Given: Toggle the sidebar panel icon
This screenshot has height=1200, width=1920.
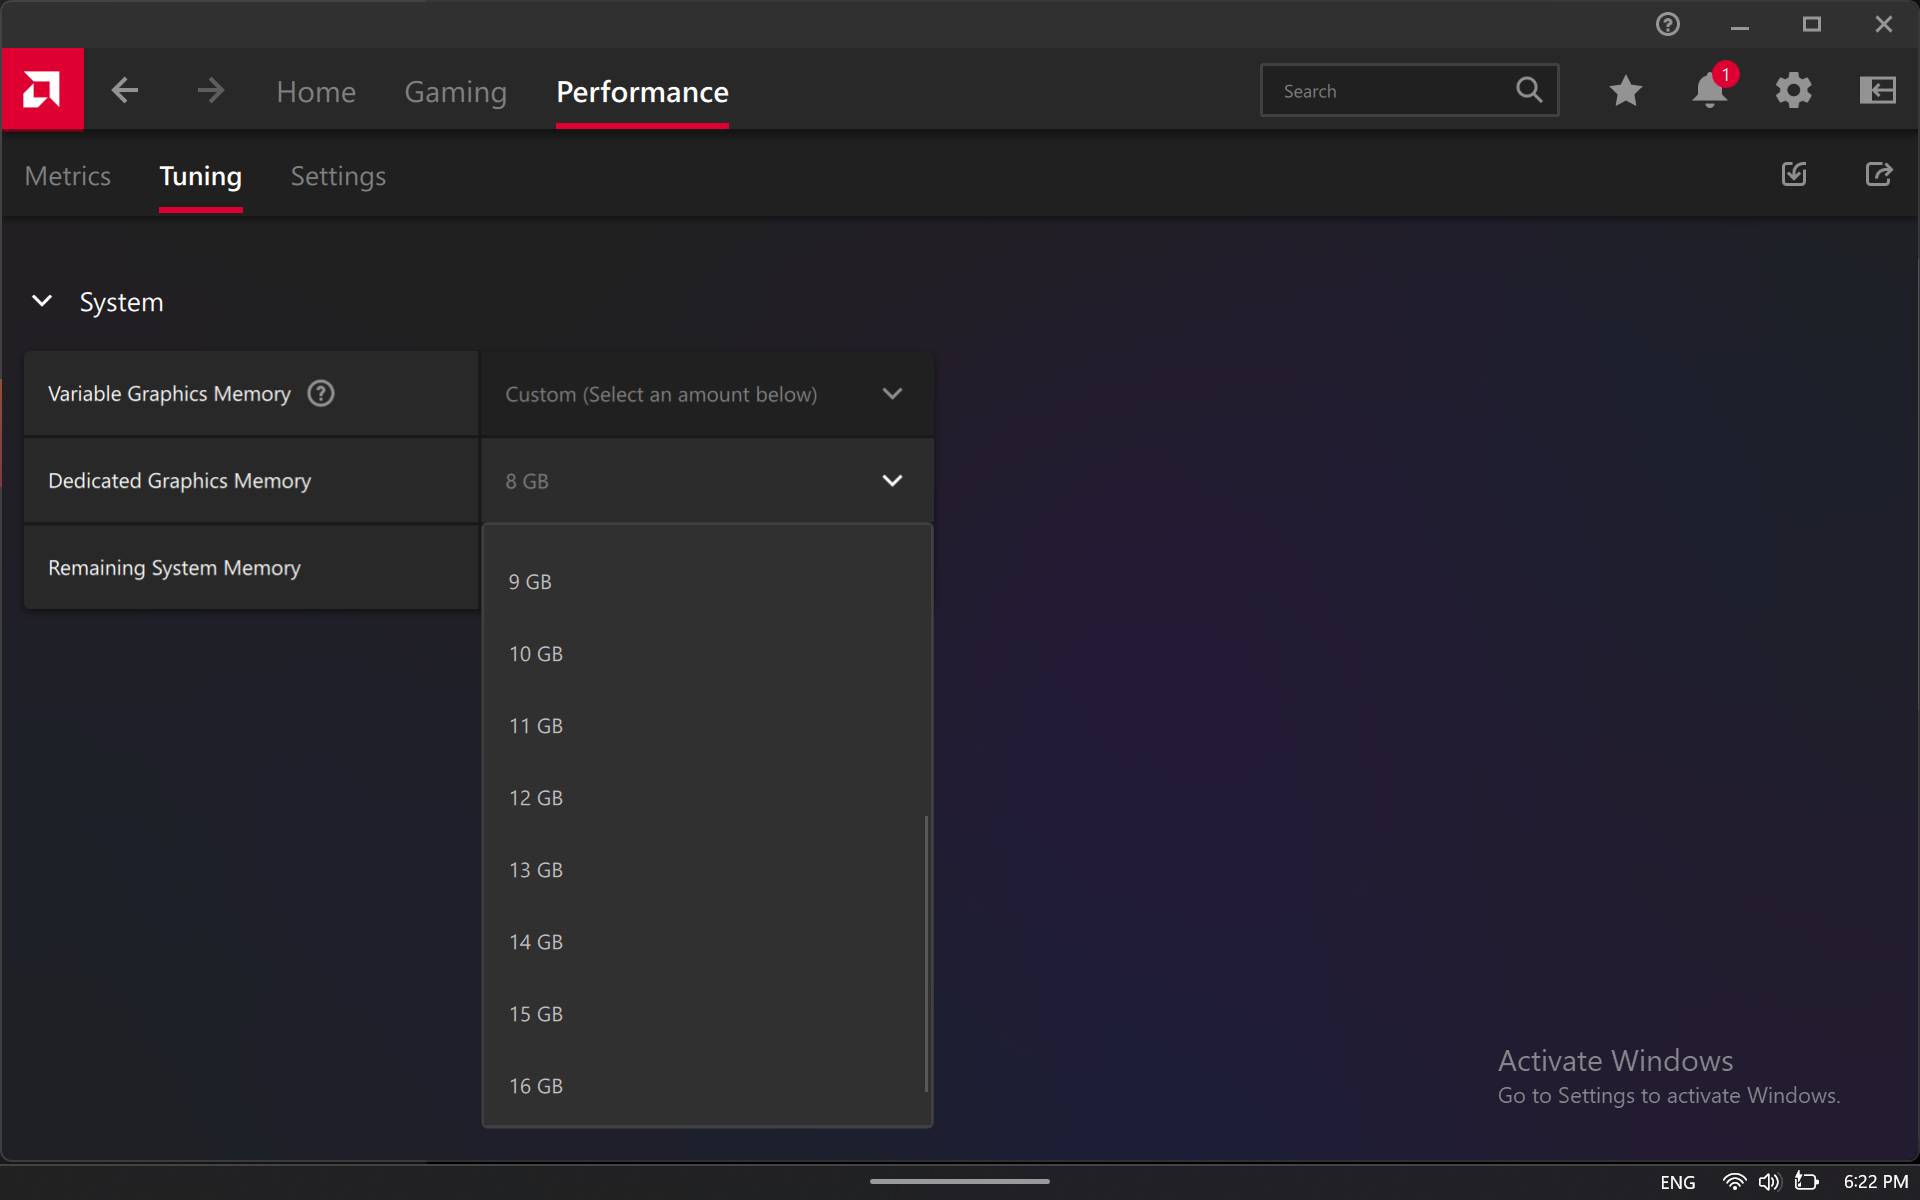Looking at the screenshot, I should point(1877,91).
